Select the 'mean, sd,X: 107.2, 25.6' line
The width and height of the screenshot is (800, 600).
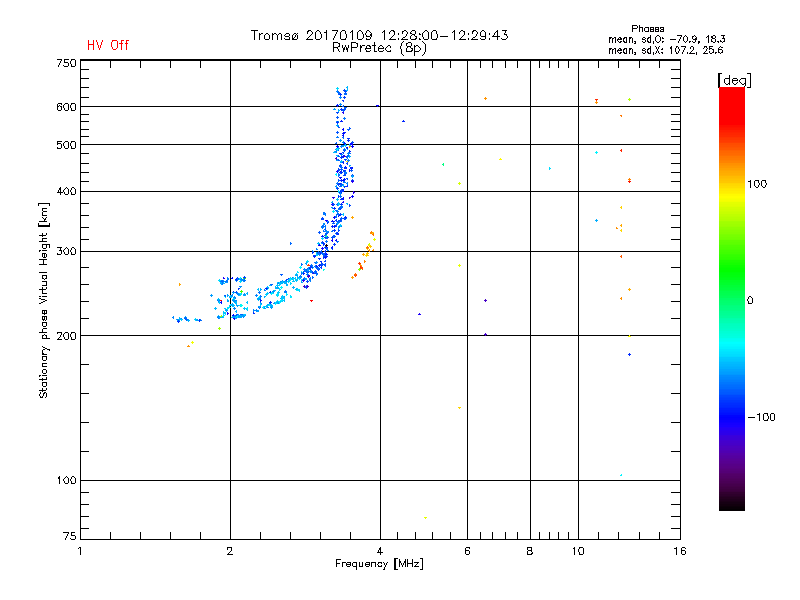[665, 50]
